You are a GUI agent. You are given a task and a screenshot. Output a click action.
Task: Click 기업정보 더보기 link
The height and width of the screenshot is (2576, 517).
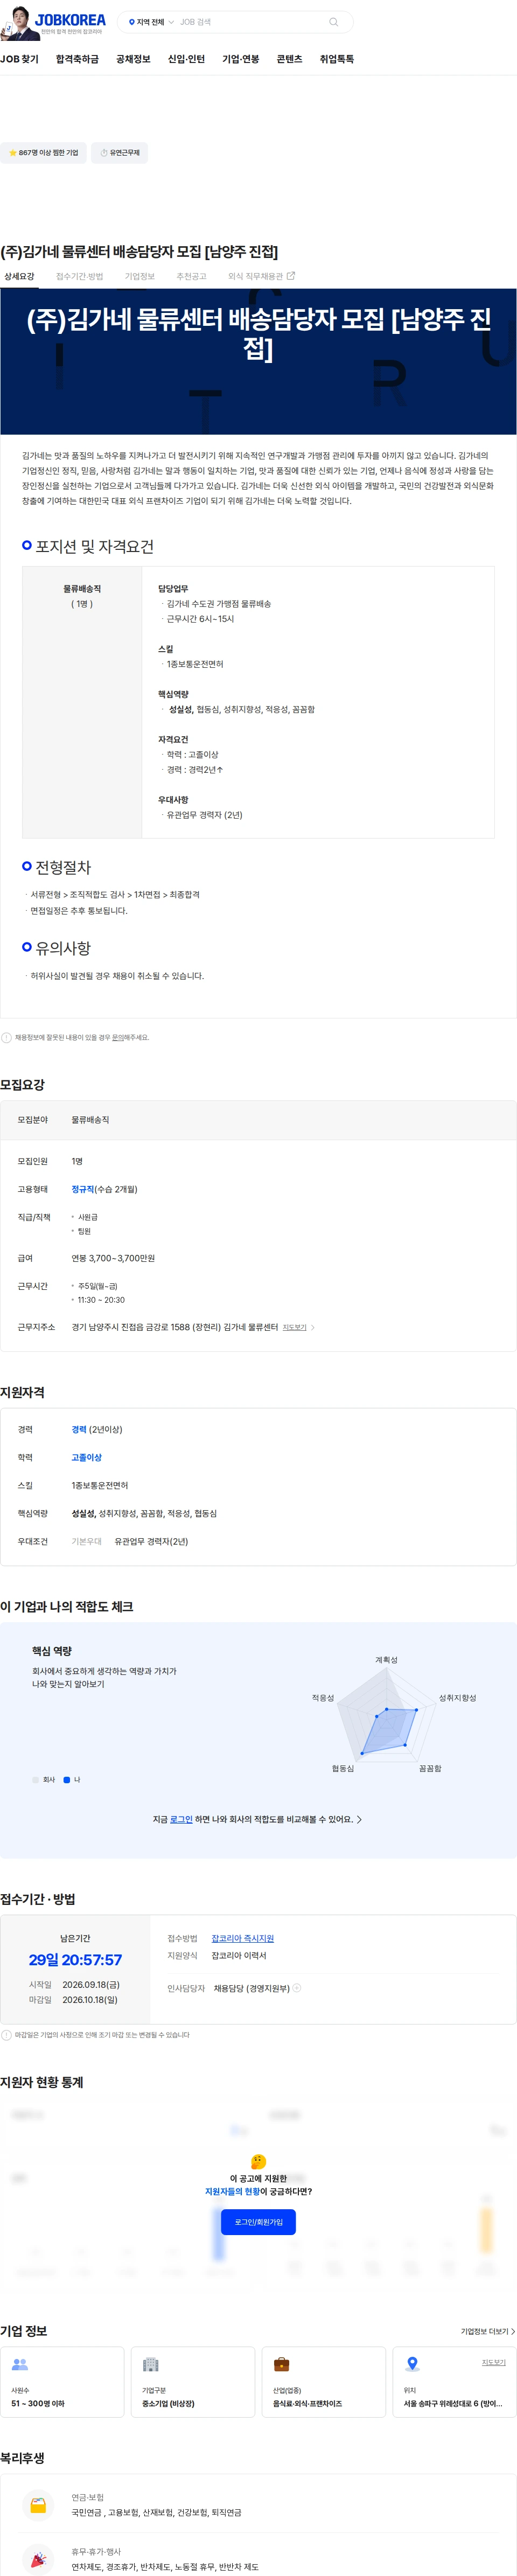[488, 2331]
